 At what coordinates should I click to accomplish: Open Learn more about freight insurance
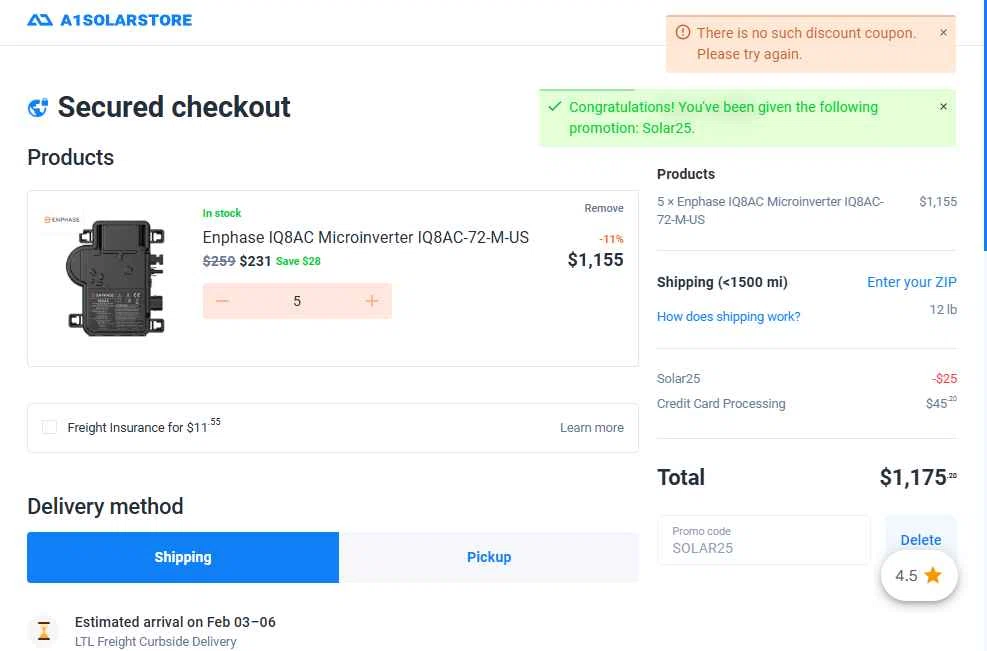[x=592, y=427]
